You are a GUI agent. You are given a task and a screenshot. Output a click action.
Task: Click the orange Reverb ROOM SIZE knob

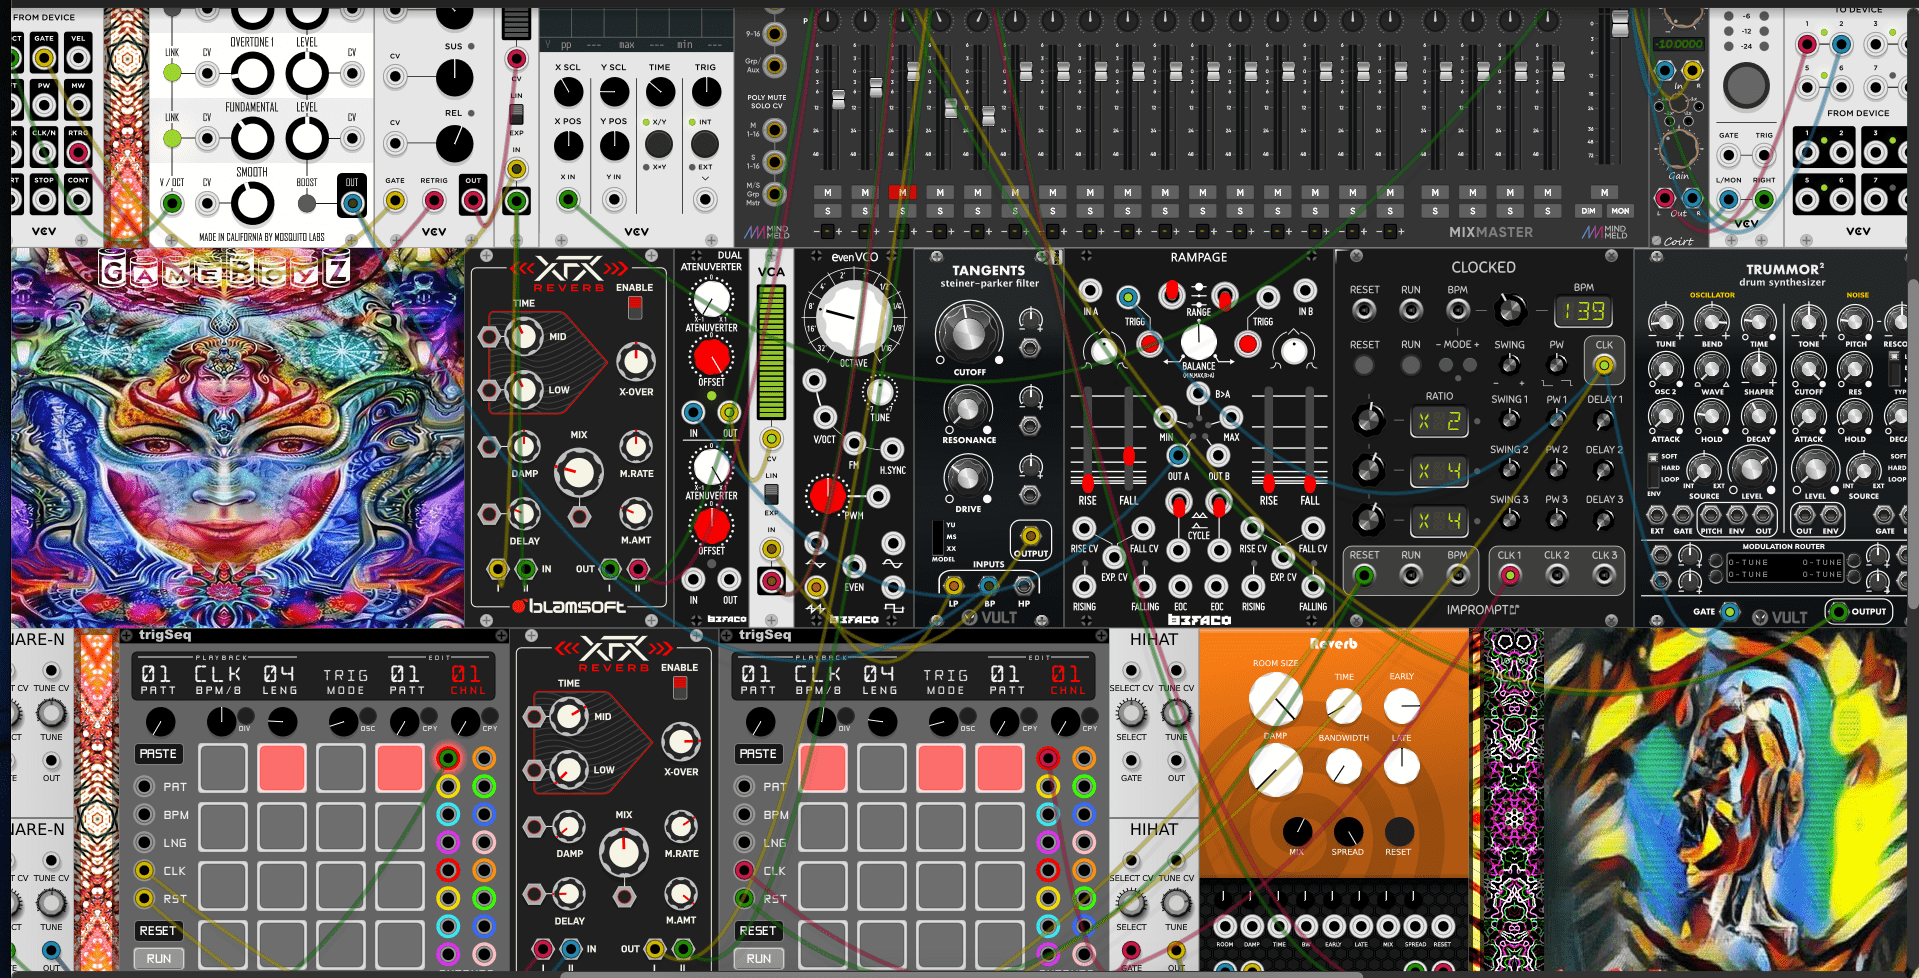coord(1275,698)
